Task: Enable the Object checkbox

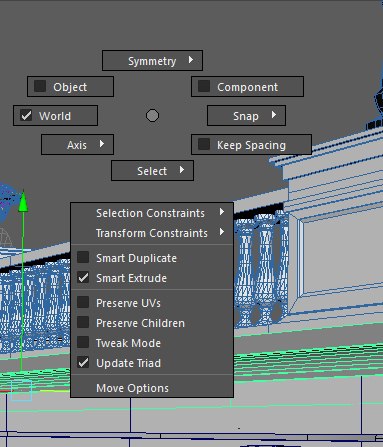Action: click(x=40, y=86)
